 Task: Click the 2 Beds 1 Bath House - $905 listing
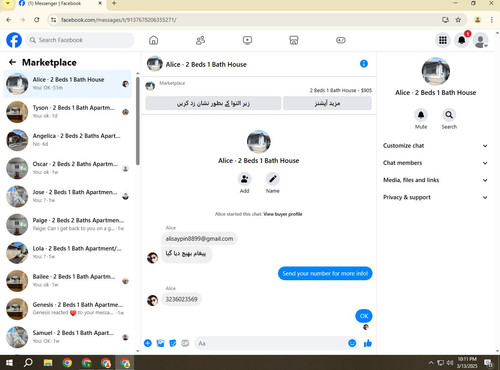[x=341, y=90]
